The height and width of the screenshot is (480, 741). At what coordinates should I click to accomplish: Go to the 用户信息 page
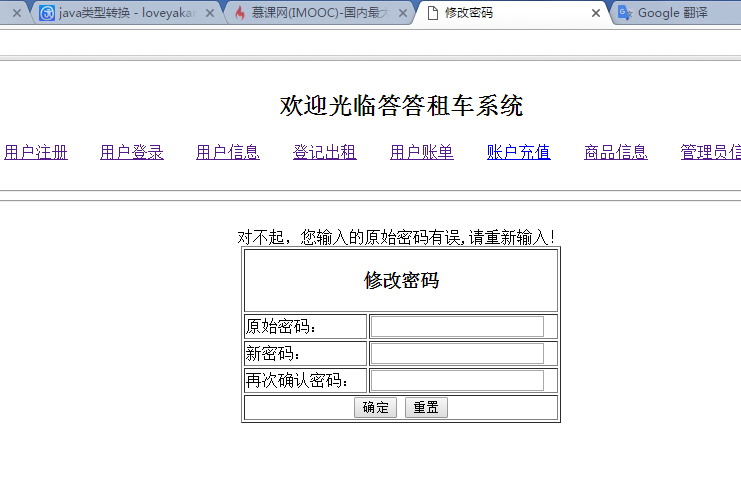pos(228,153)
